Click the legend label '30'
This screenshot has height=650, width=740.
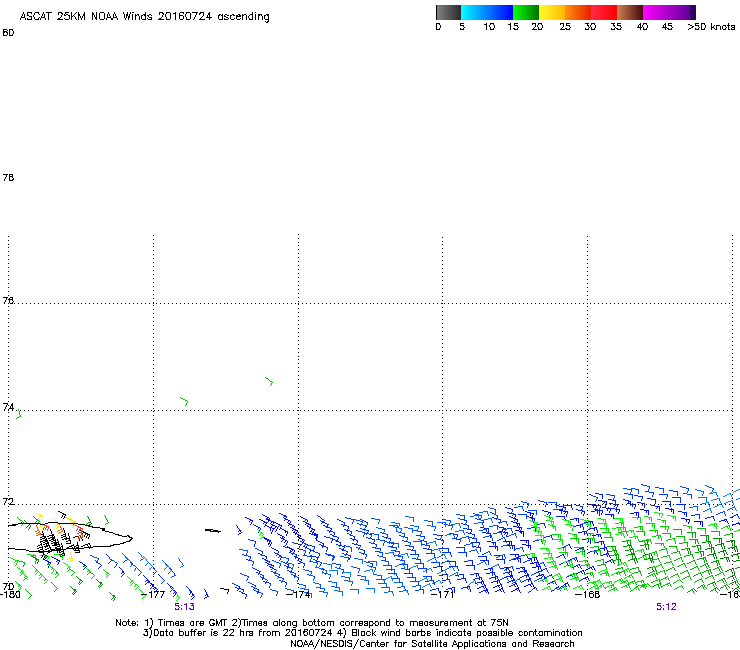tap(590, 27)
